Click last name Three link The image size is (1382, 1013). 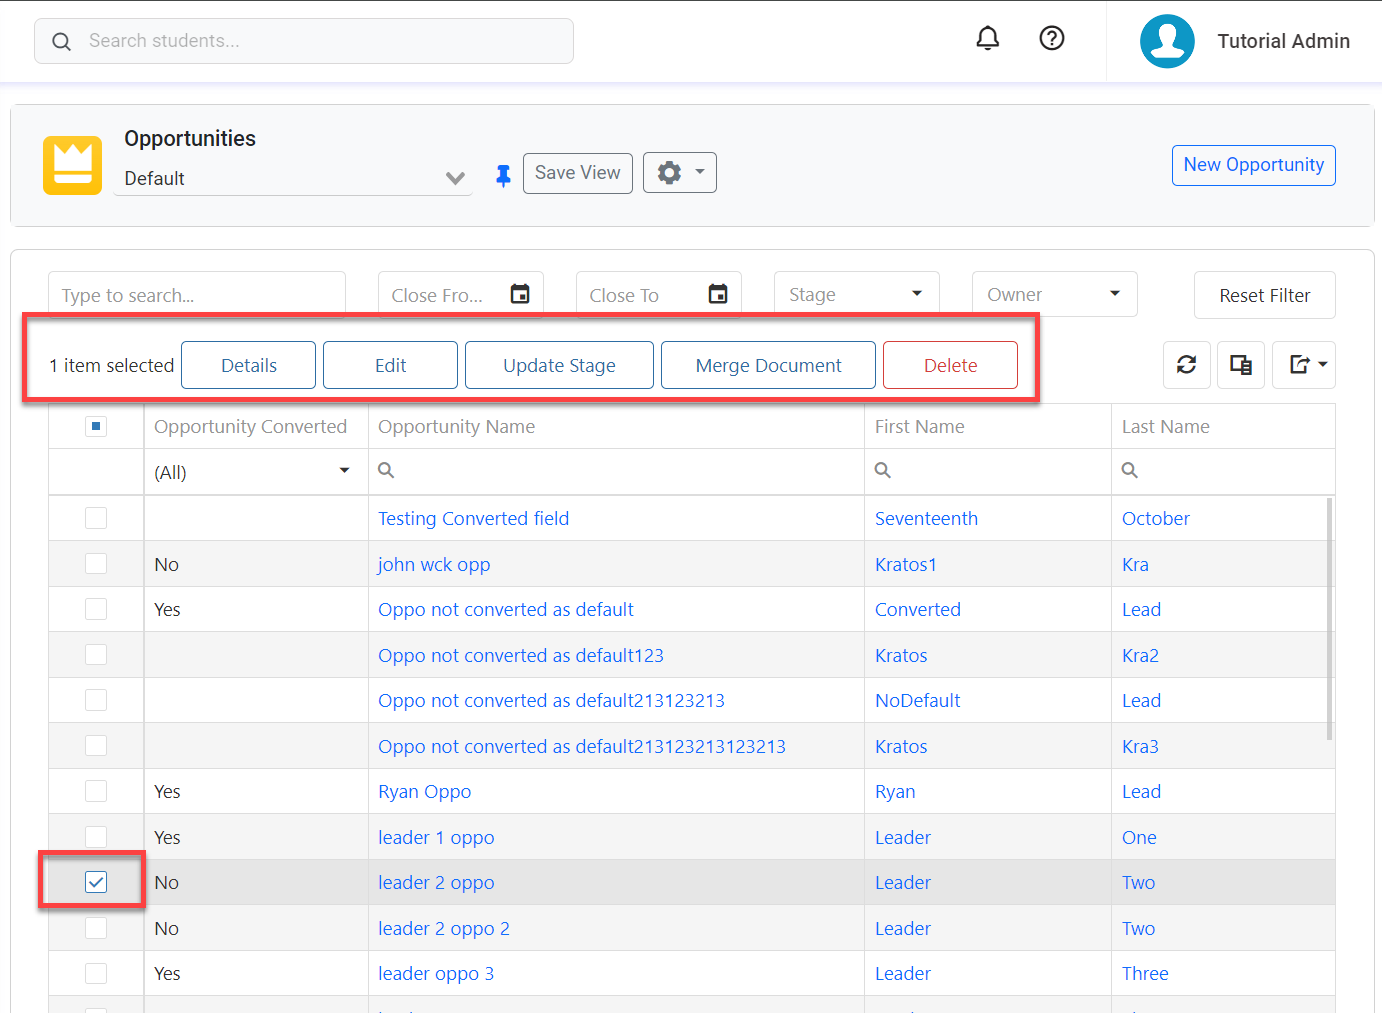[1145, 973]
